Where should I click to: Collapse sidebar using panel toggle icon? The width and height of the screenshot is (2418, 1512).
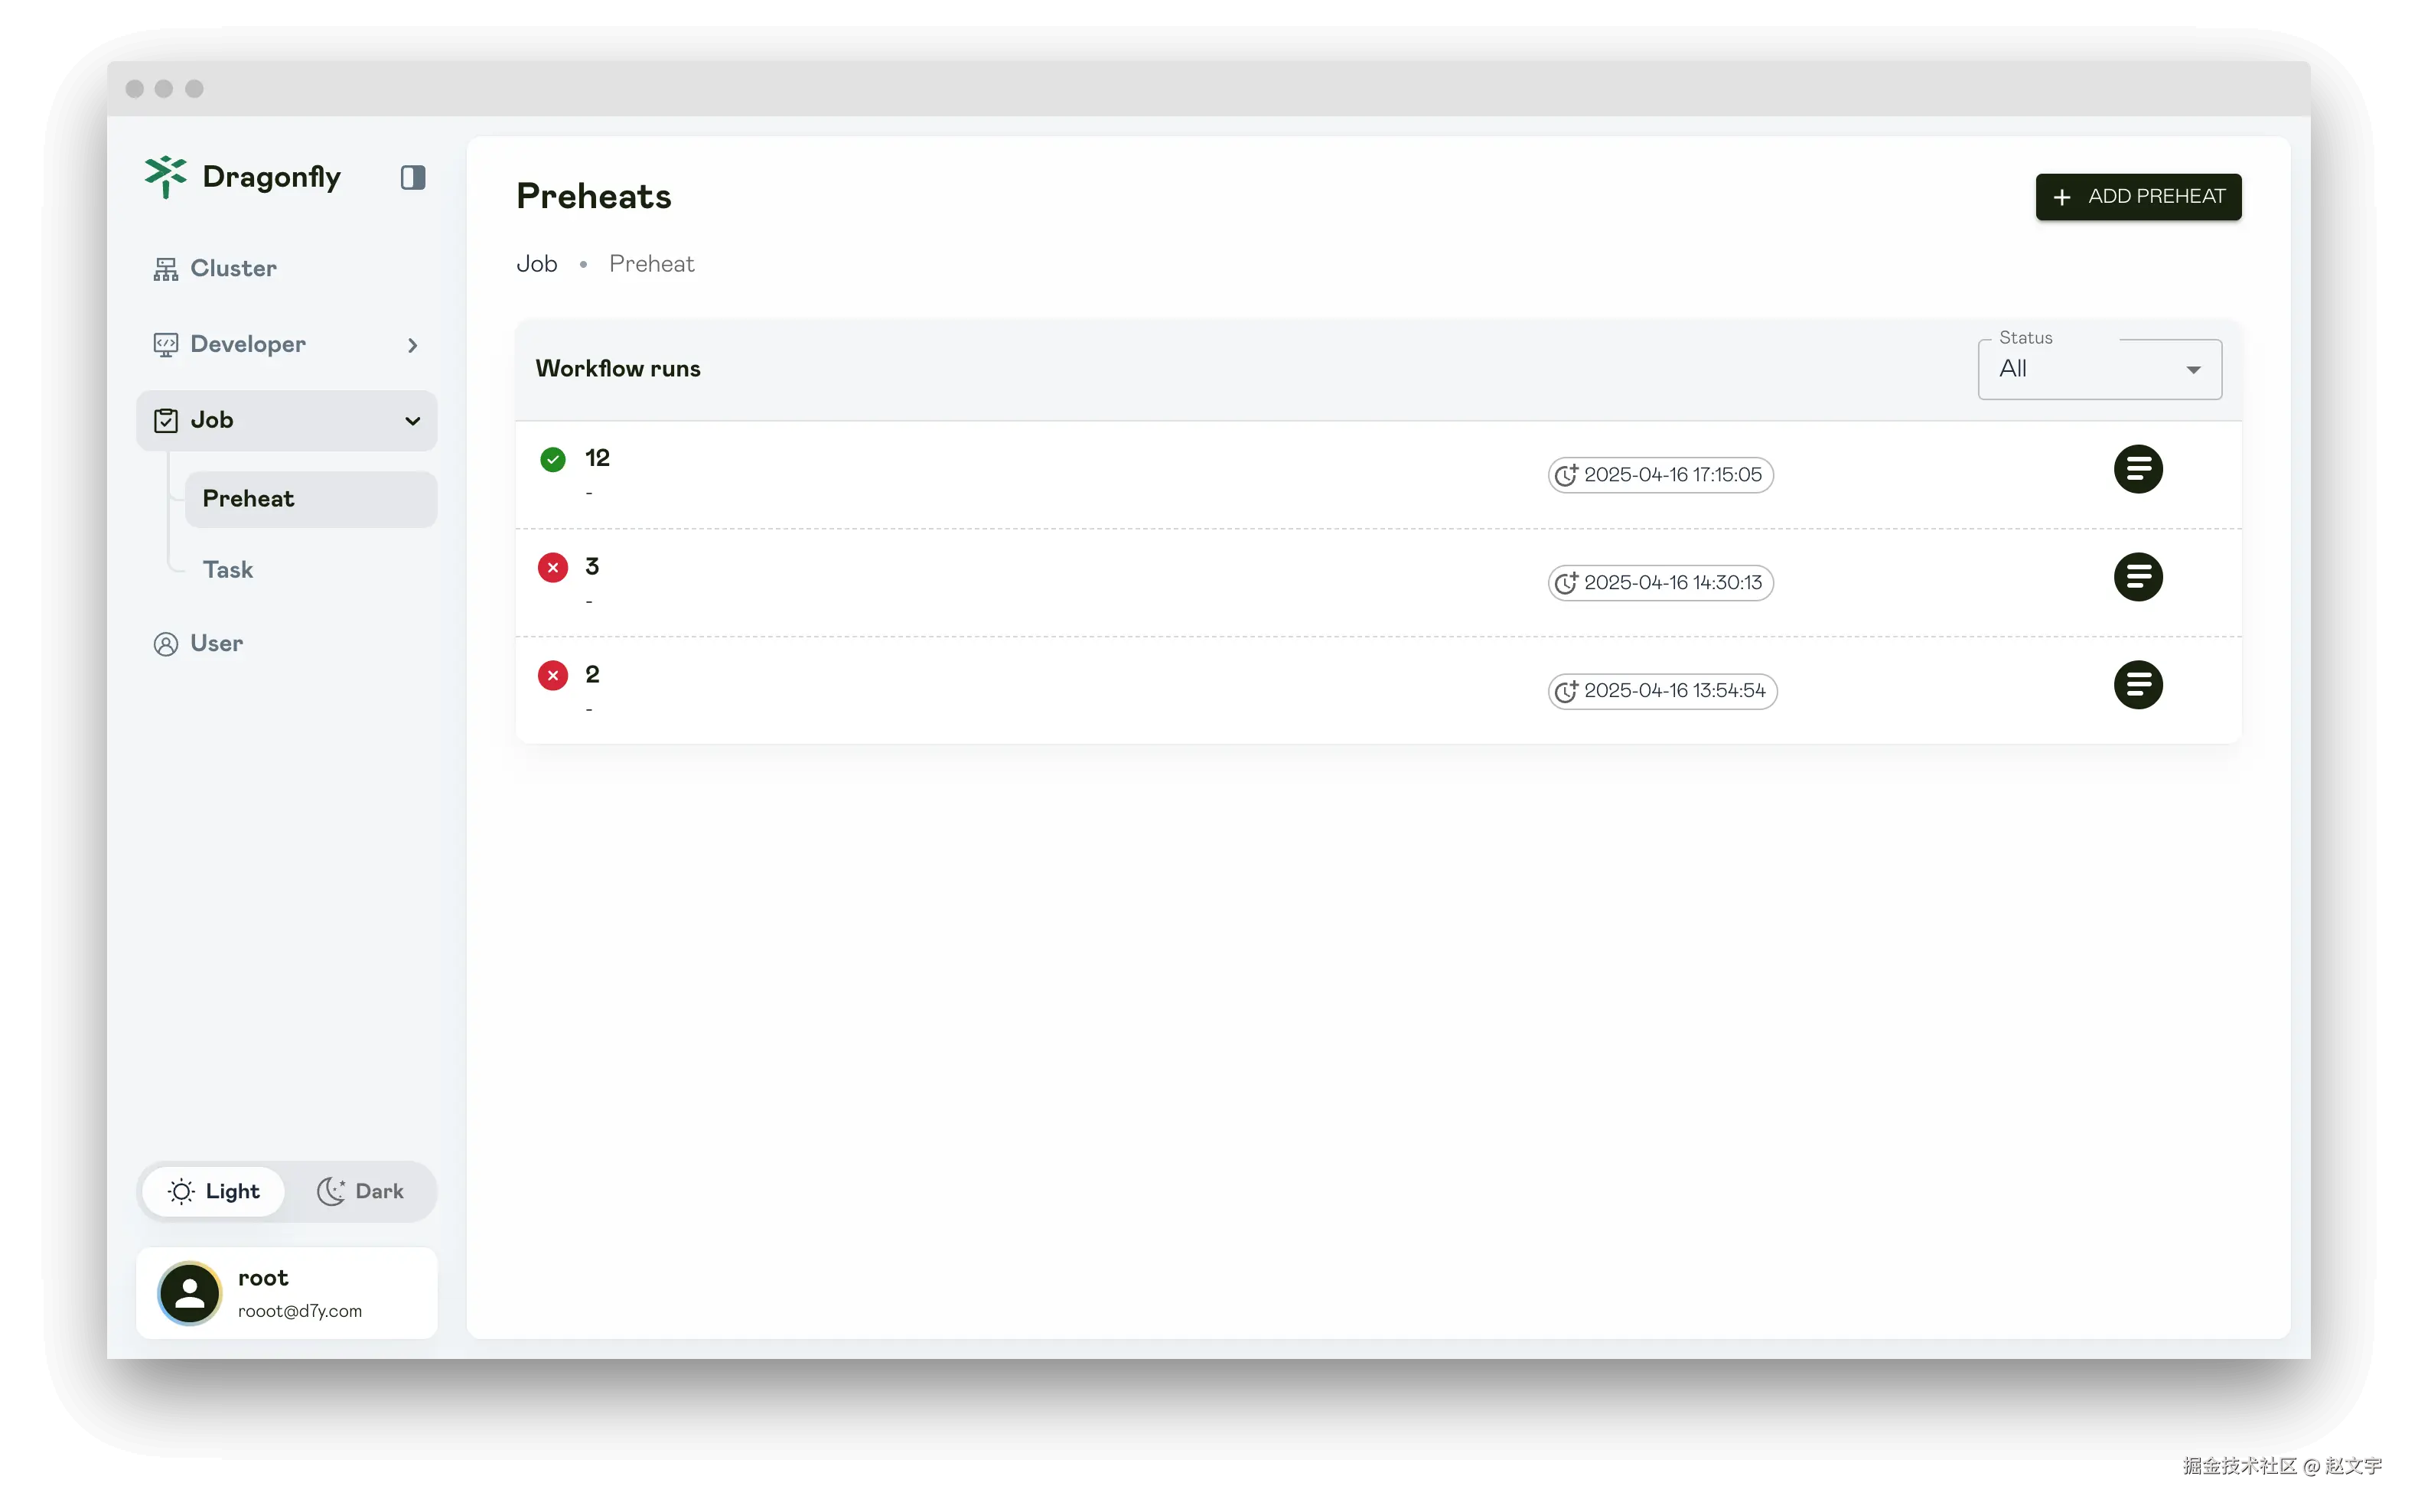413,178
